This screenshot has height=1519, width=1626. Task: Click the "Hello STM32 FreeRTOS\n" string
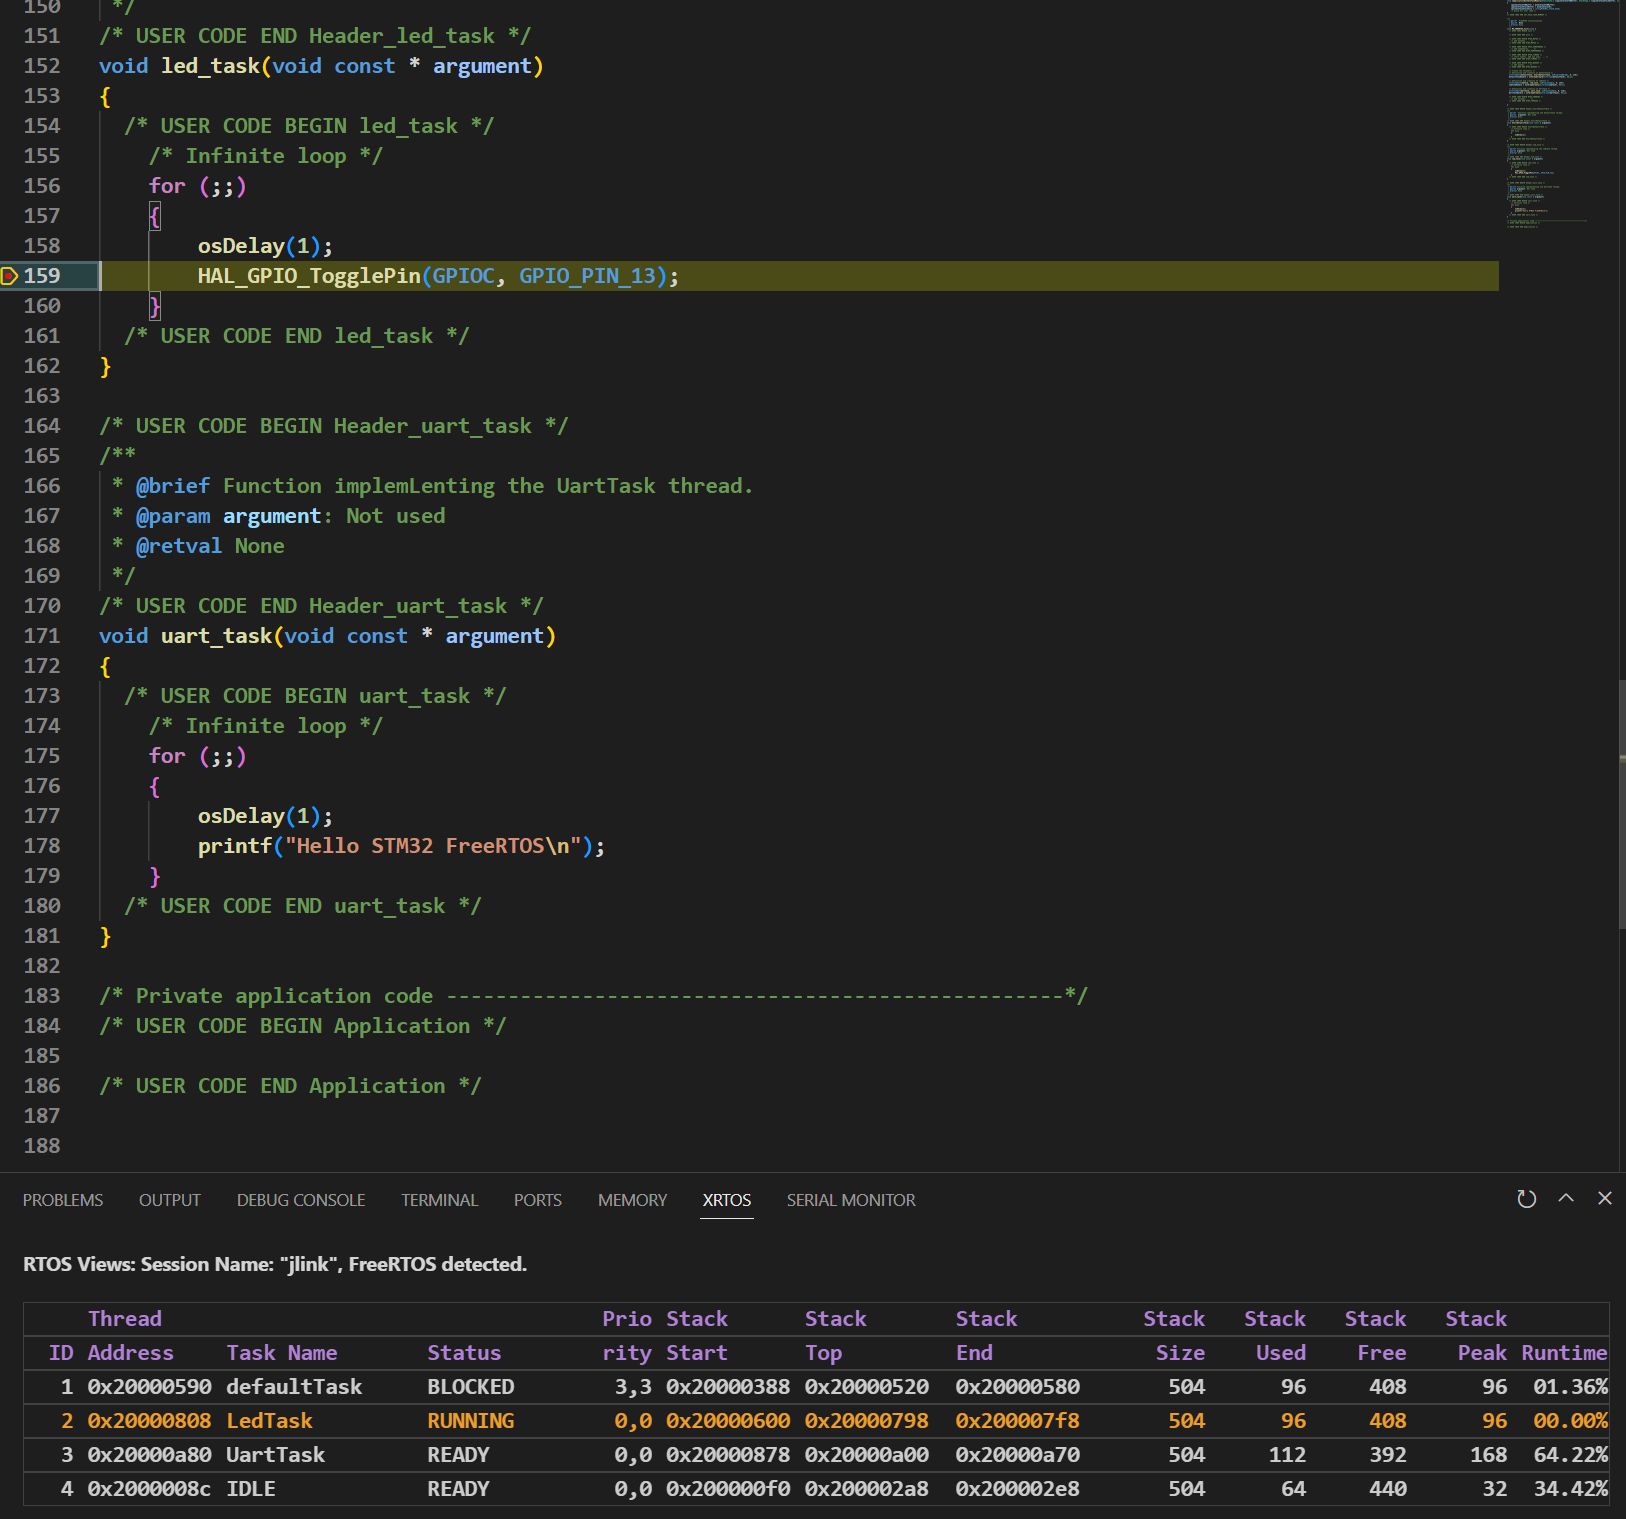(433, 846)
